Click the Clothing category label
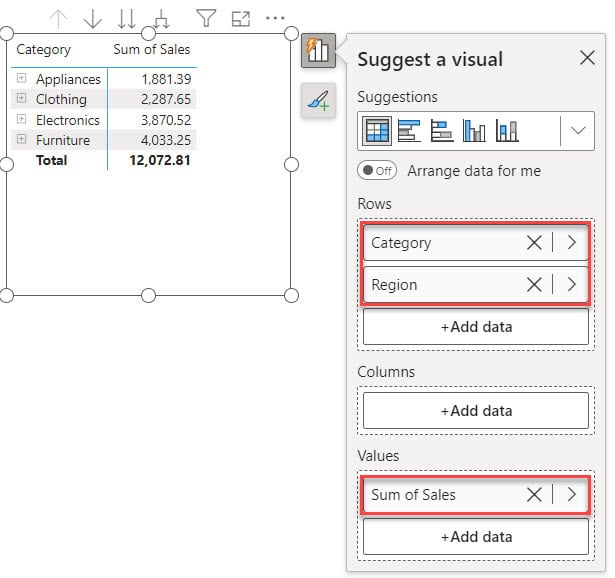The image size is (615, 578). 61,100
